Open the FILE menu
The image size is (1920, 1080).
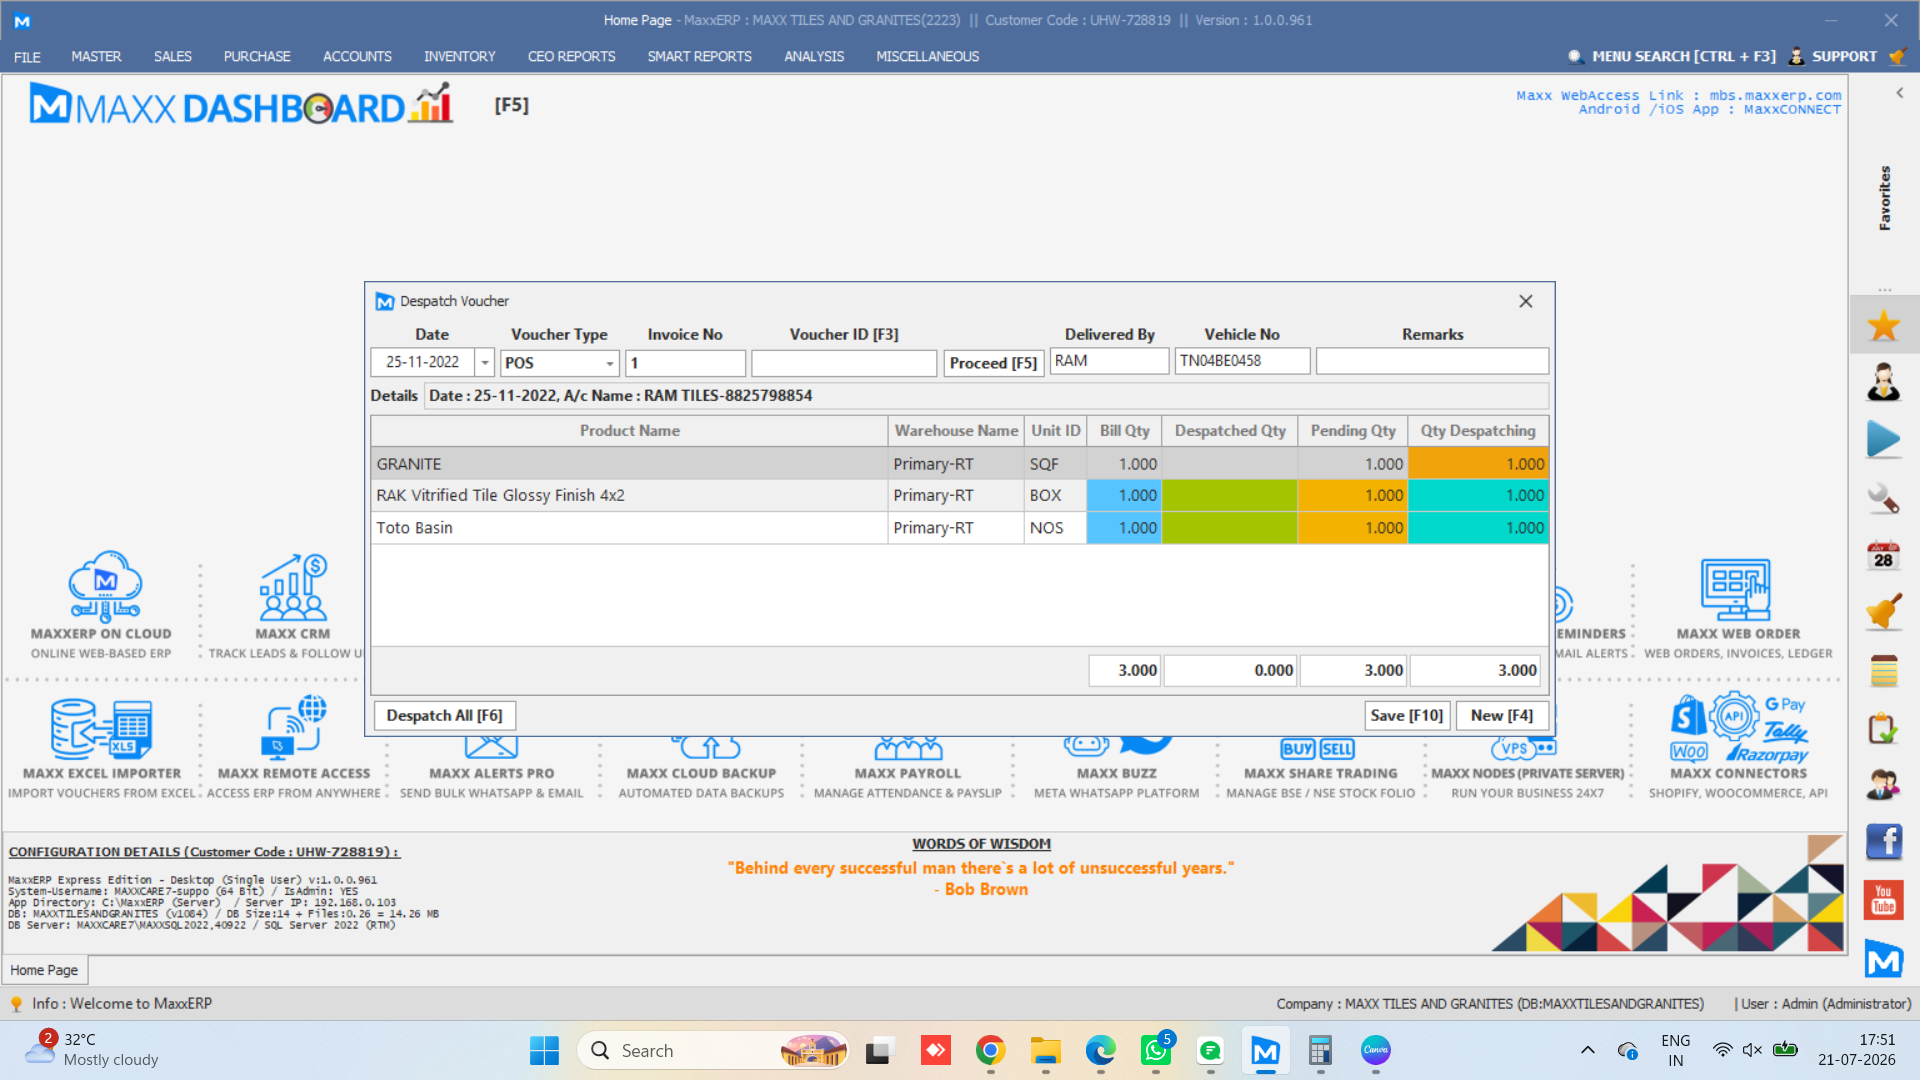[x=27, y=57]
